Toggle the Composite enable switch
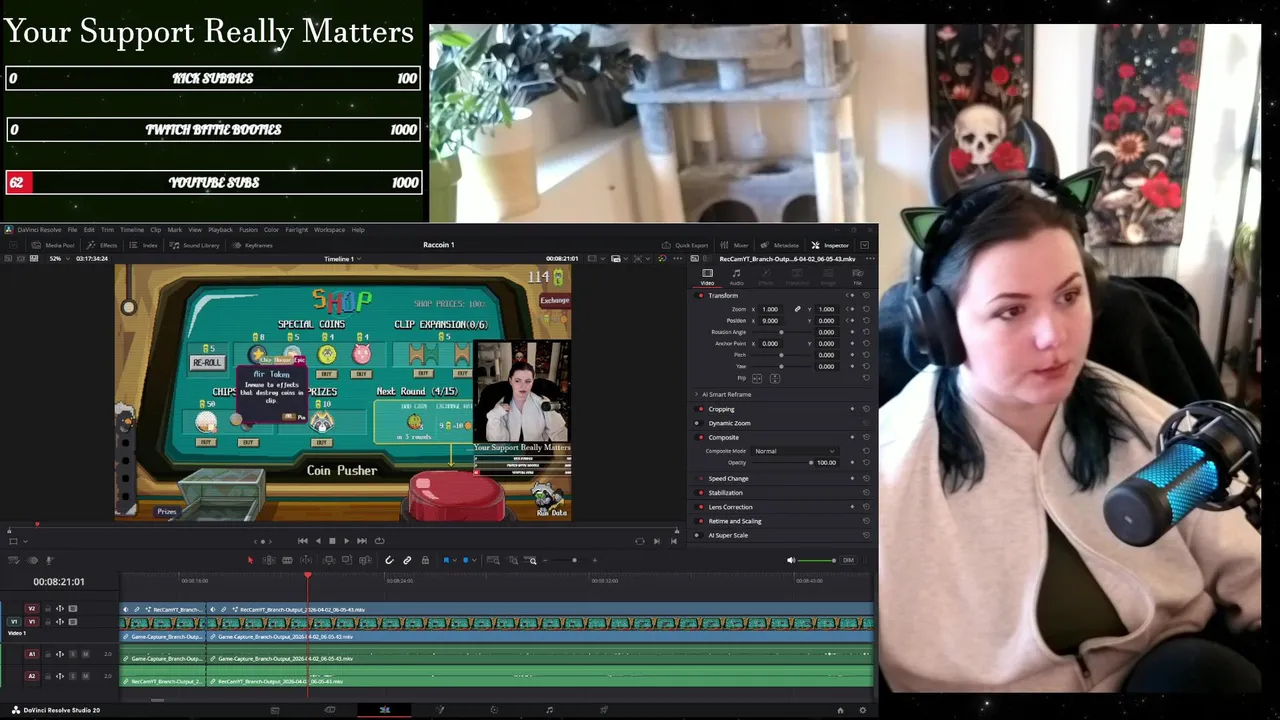Viewport: 1280px width, 720px height. pos(700,437)
